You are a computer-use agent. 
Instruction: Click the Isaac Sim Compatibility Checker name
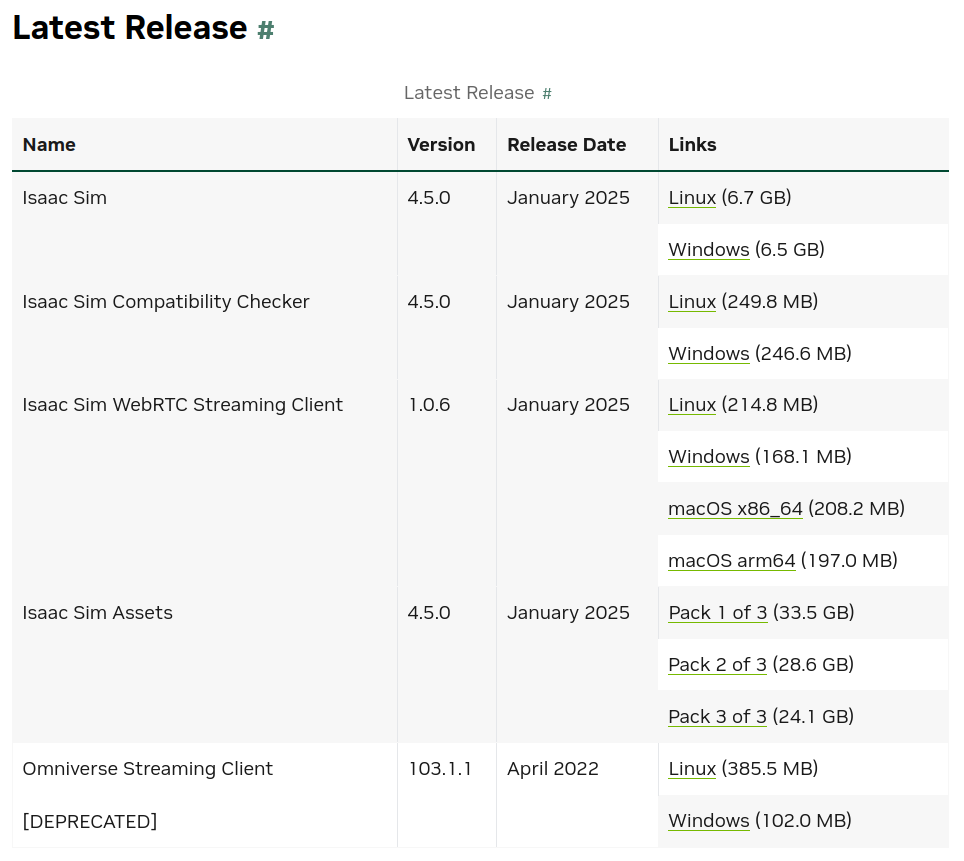[166, 302]
